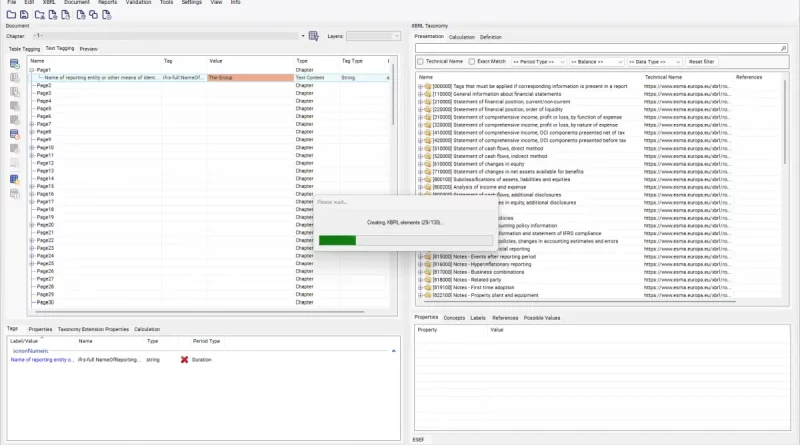Open the Layers combo box
The height and width of the screenshot is (445, 800).
point(373,36)
